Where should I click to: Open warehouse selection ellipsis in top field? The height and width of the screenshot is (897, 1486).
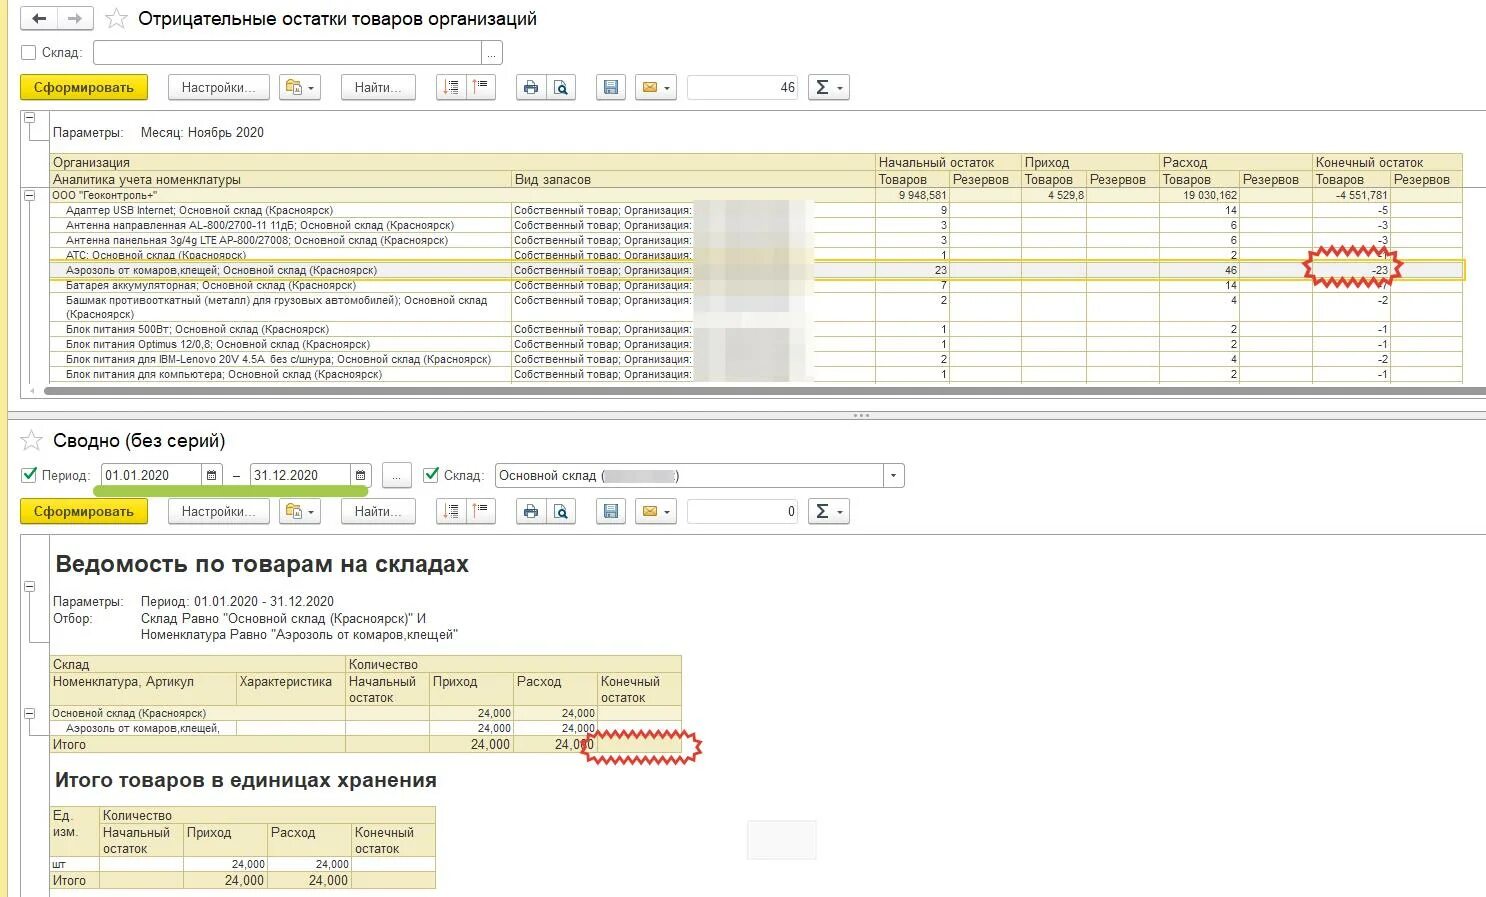click(491, 52)
